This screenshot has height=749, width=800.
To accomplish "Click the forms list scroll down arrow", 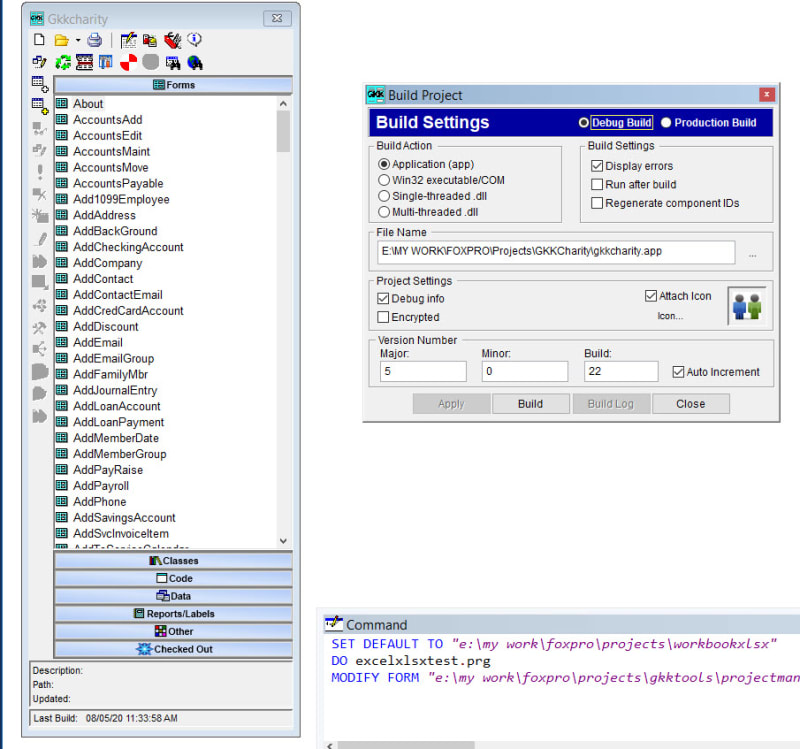I will (x=284, y=540).
